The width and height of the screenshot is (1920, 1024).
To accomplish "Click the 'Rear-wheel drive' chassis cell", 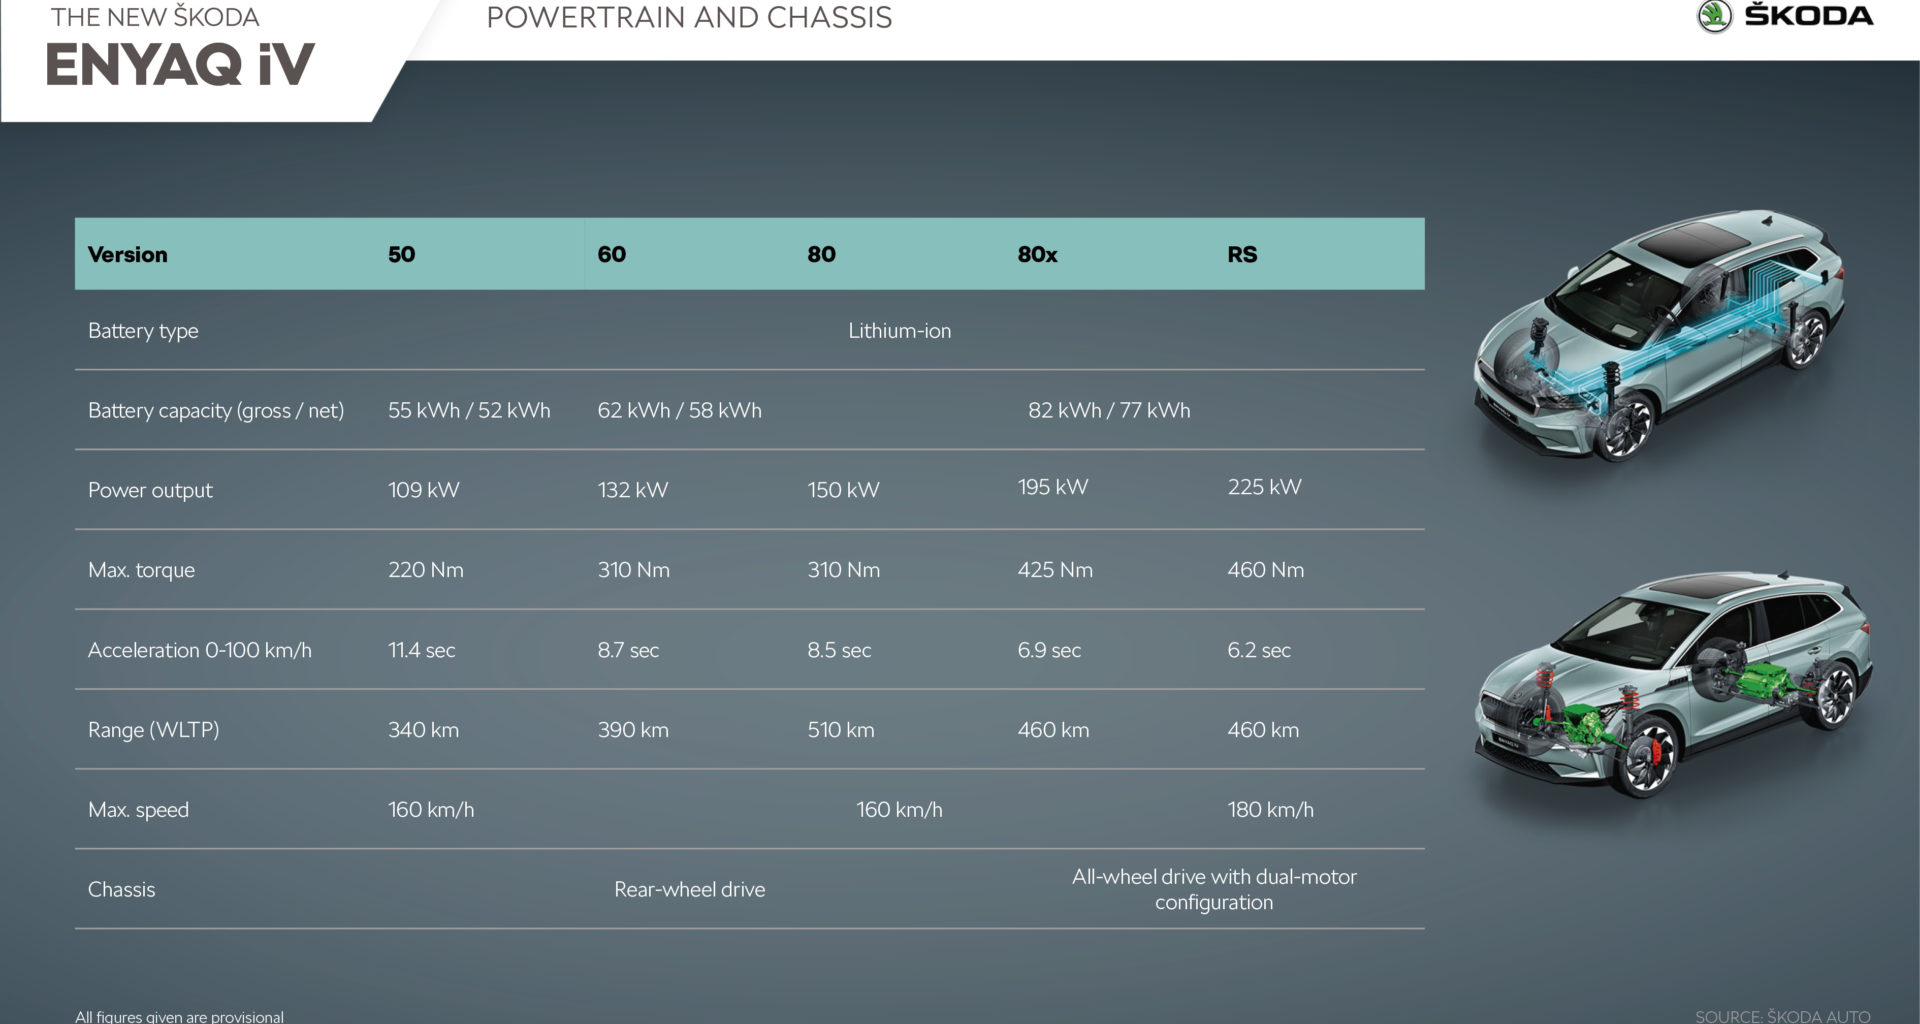I will pyautogui.click(x=689, y=889).
